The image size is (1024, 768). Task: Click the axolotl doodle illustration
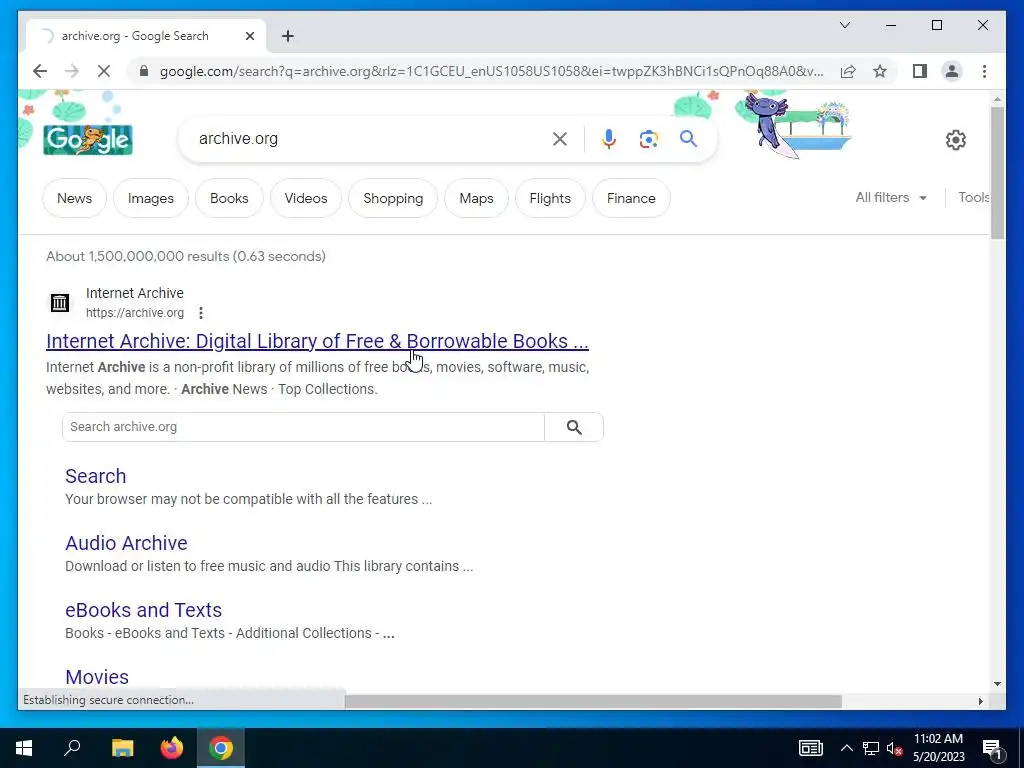[798, 125]
